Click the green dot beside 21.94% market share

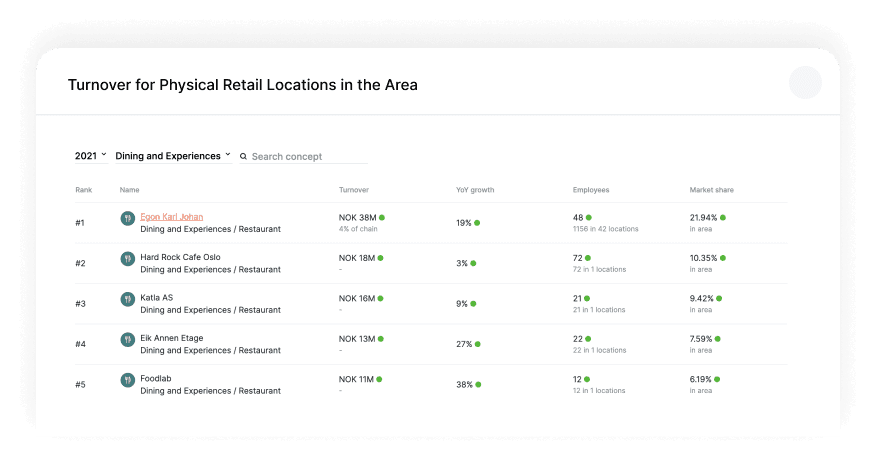click(723, 217)
